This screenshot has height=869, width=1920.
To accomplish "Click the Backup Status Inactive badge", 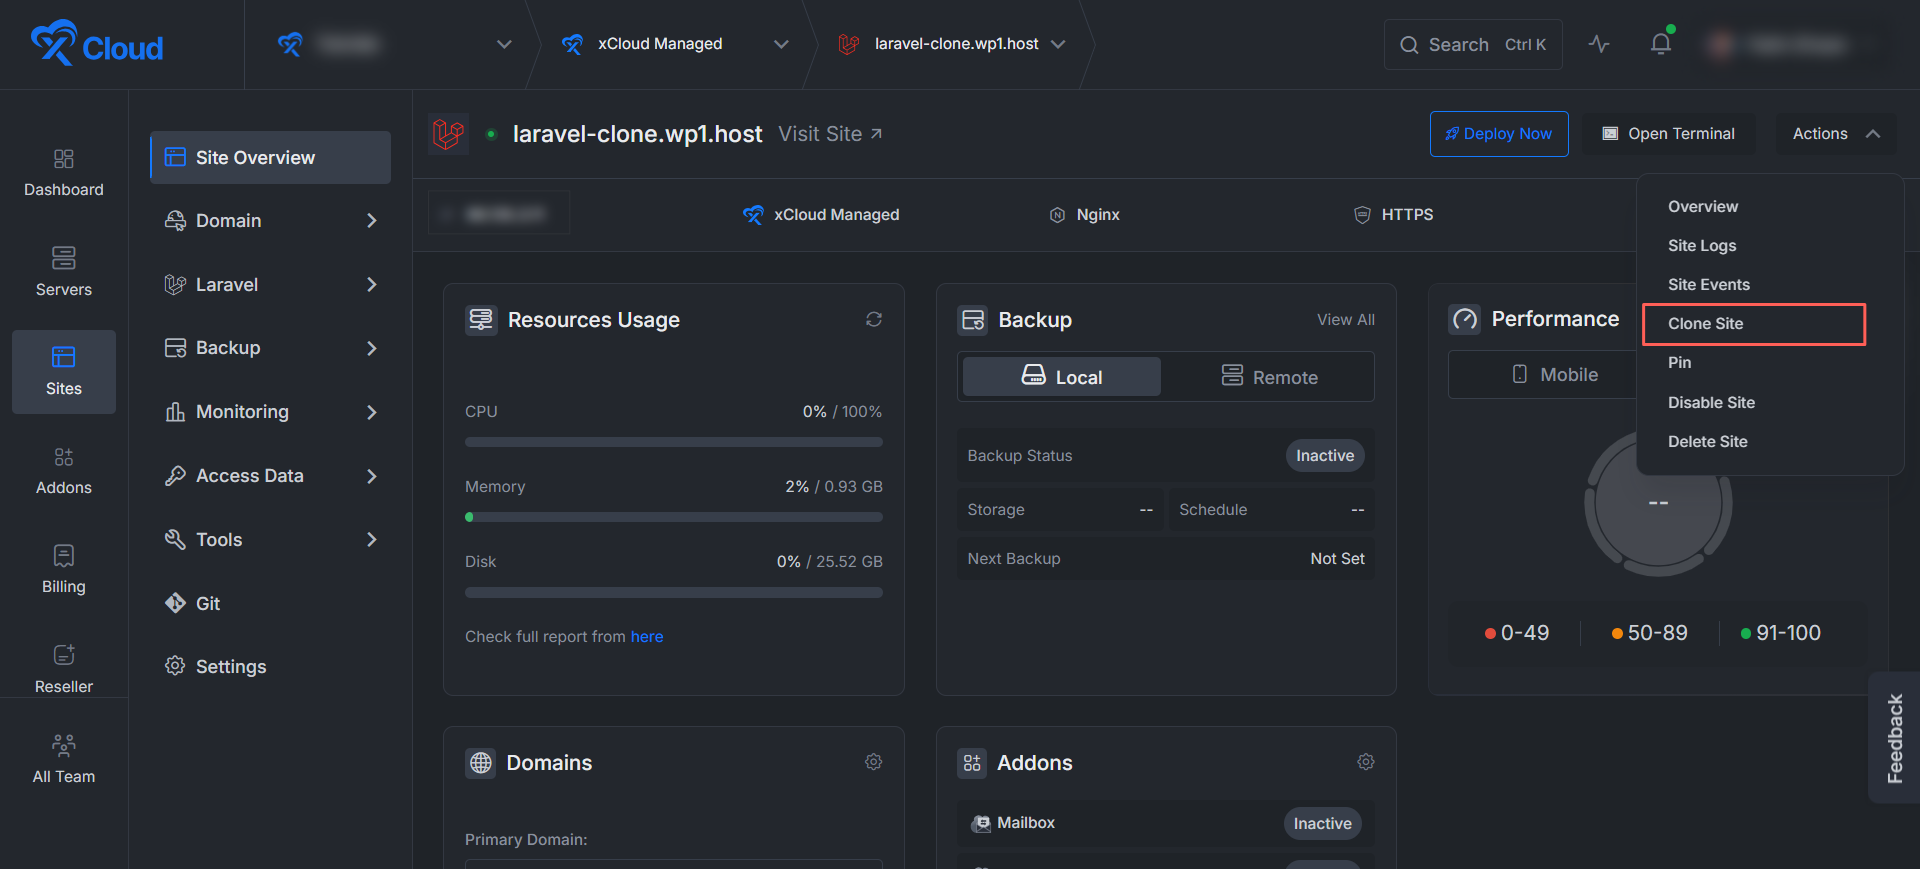I will (x=1325, y=456).
